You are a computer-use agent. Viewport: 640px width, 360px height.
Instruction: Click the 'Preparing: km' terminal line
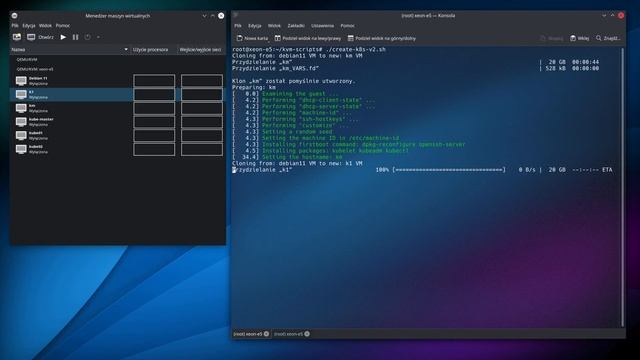tap(254, 87)
